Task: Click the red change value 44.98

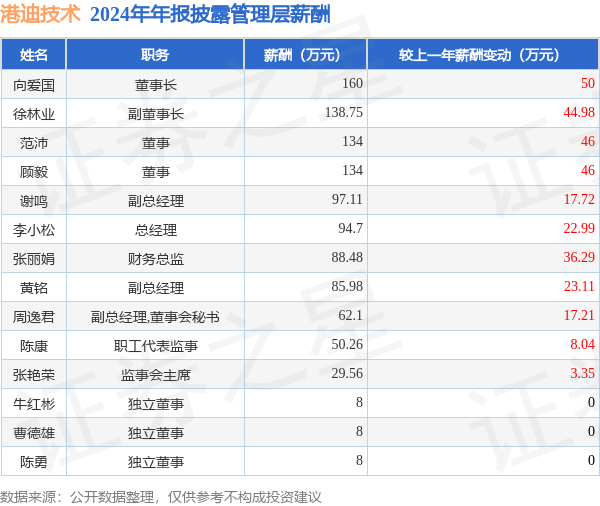Action: (579, 112)
